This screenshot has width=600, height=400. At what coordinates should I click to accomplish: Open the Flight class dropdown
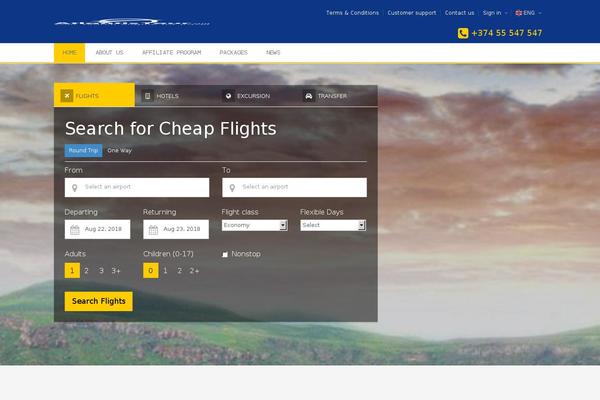(254, 225)
